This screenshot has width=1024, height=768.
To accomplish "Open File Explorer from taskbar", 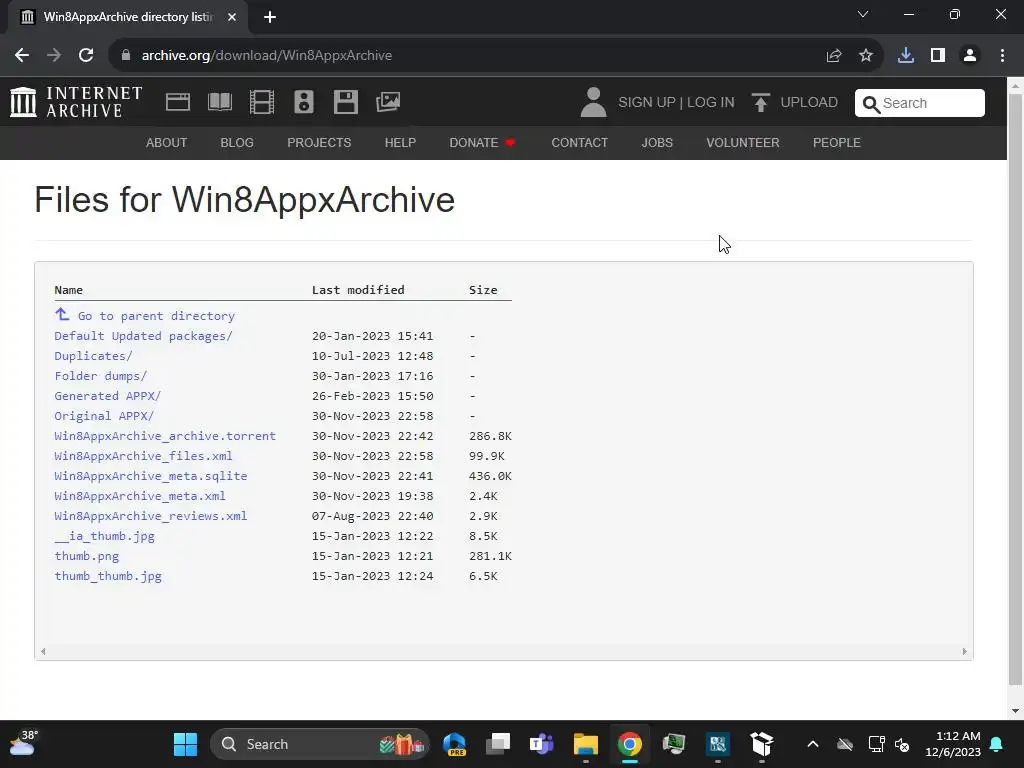I will click(586, 744).
